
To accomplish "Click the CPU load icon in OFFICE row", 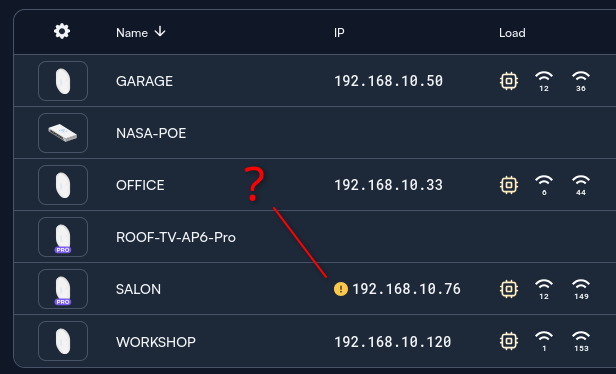I will click(x=509, y=185).
